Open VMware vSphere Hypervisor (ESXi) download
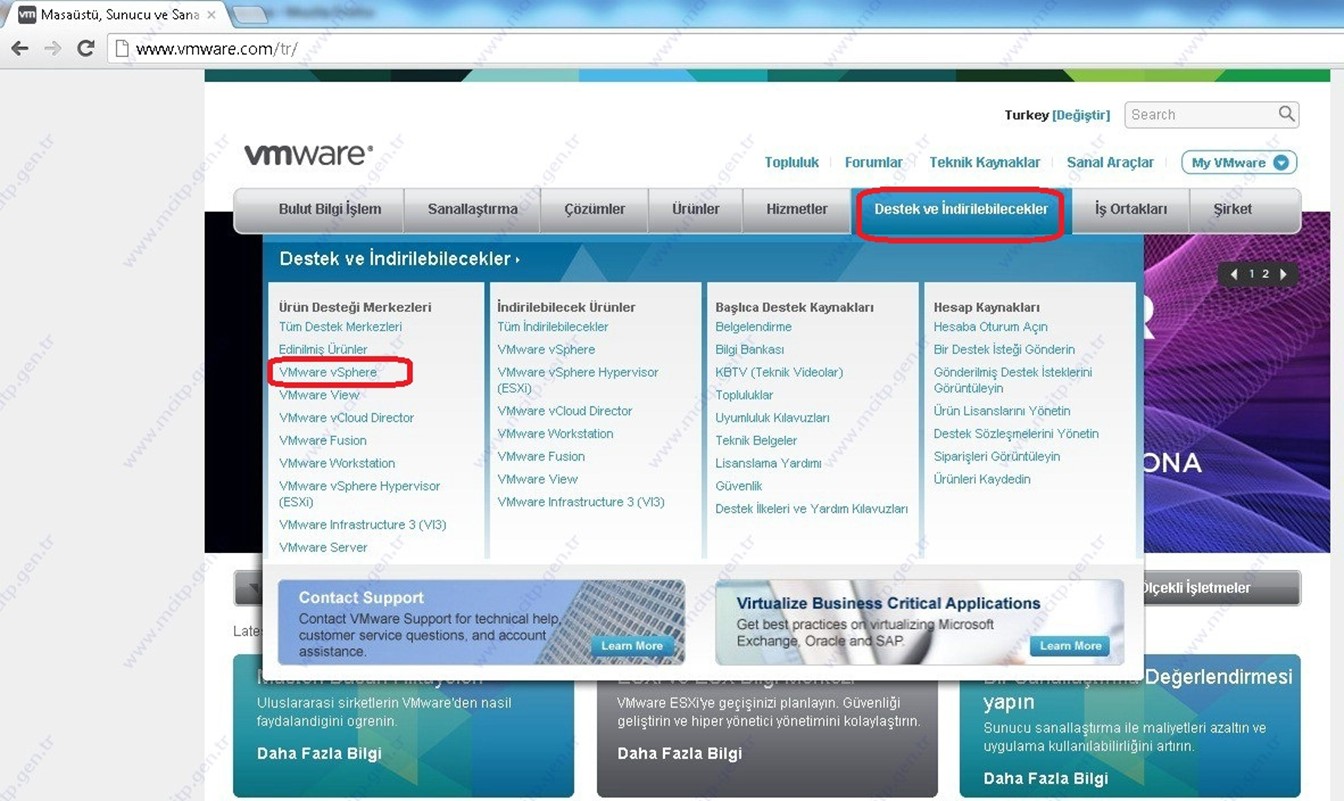The height and width of the screenshot is (801, 1344). [x=578, y=380]
